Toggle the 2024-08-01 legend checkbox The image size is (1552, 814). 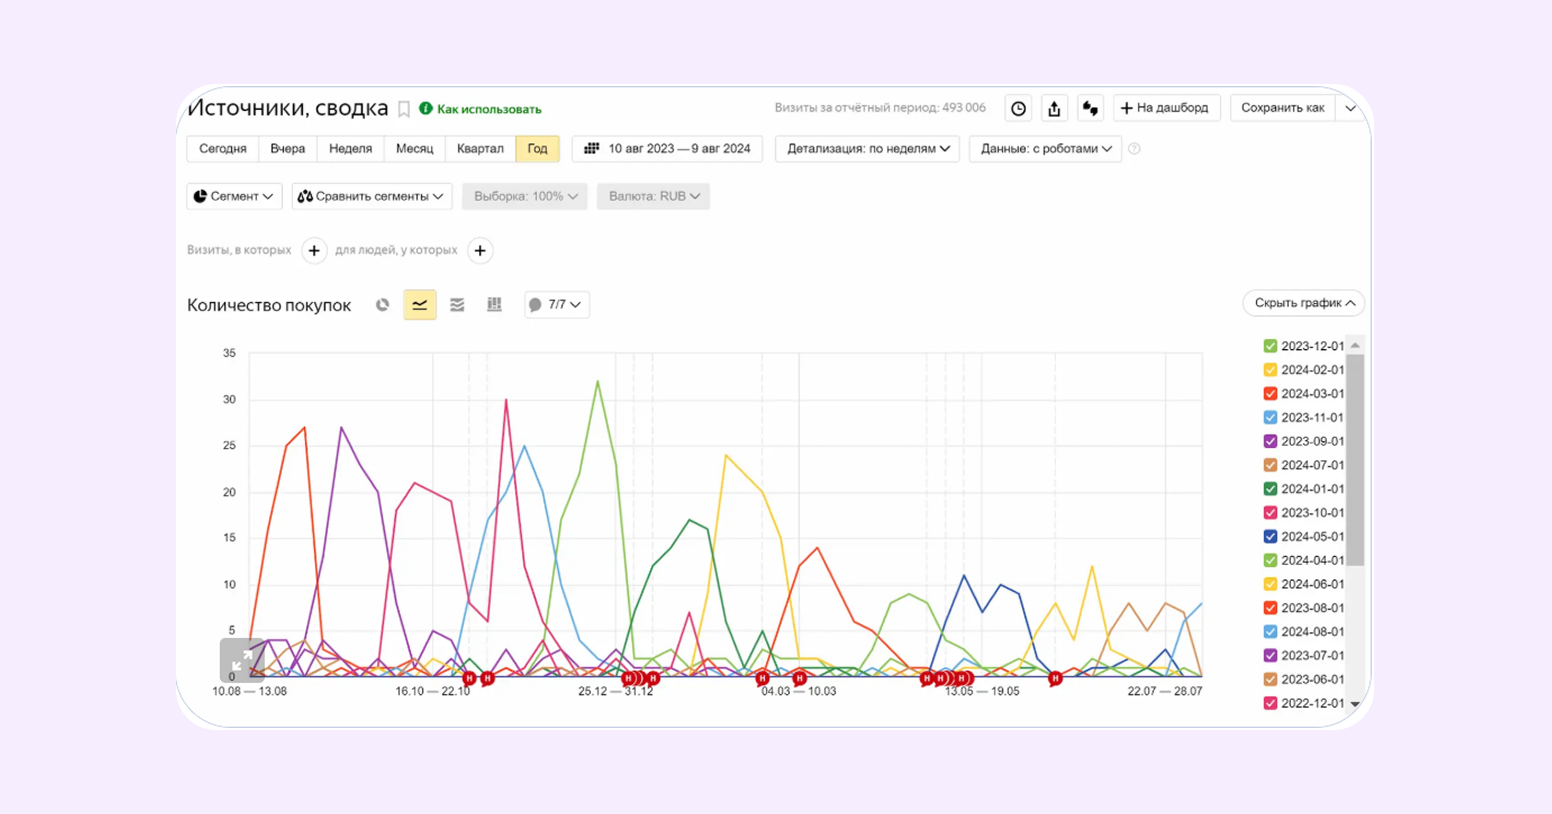(1270, 632)
